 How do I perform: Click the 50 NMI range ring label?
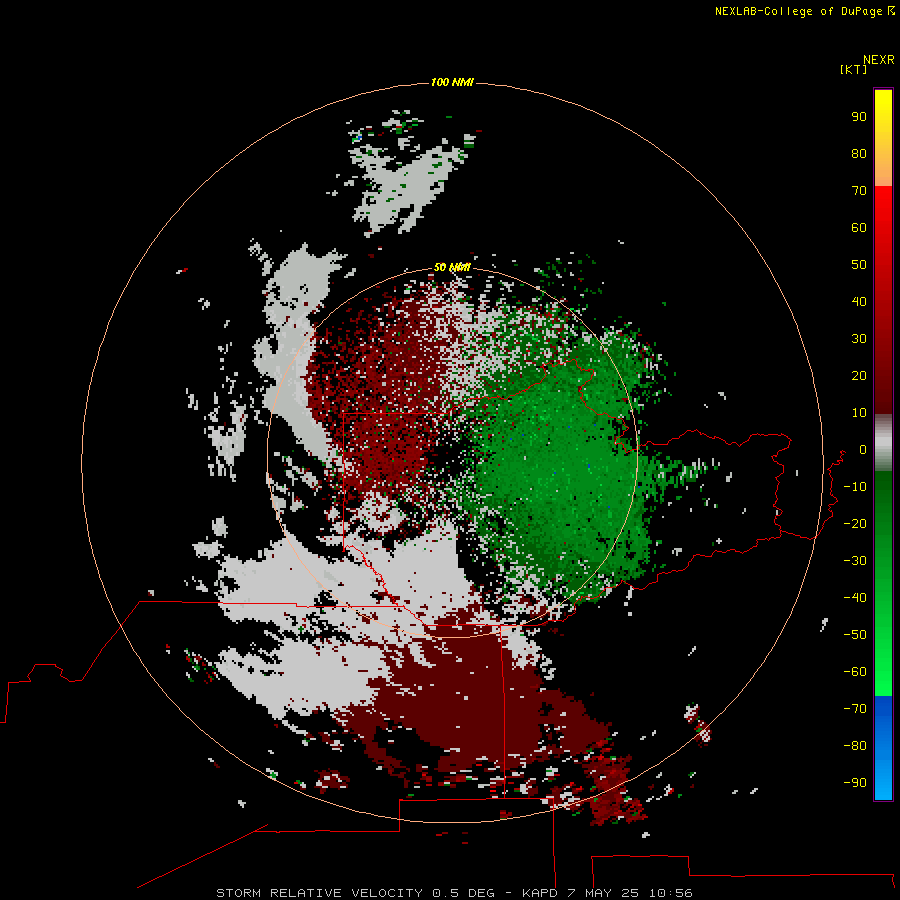(x=452, y=267)
